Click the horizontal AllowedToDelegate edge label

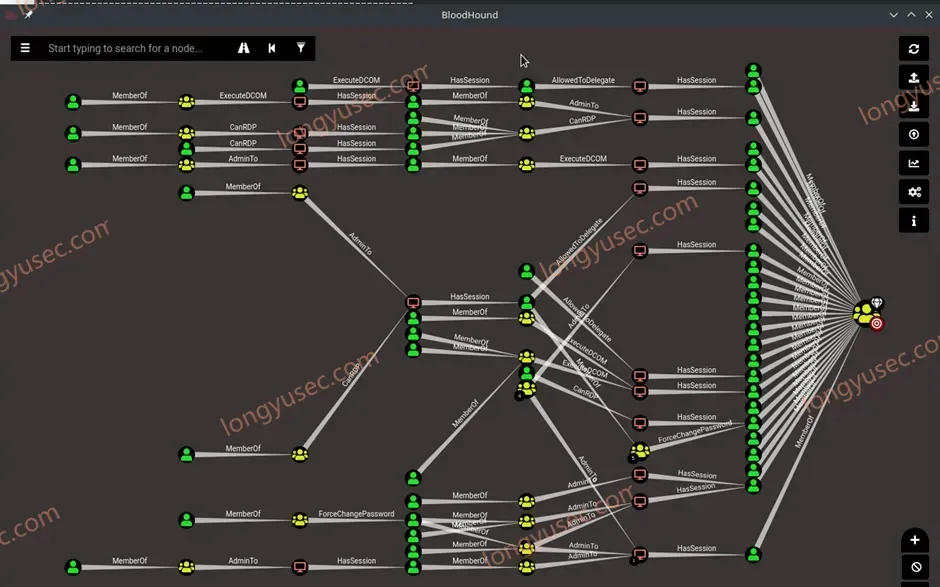pos(583,80)
